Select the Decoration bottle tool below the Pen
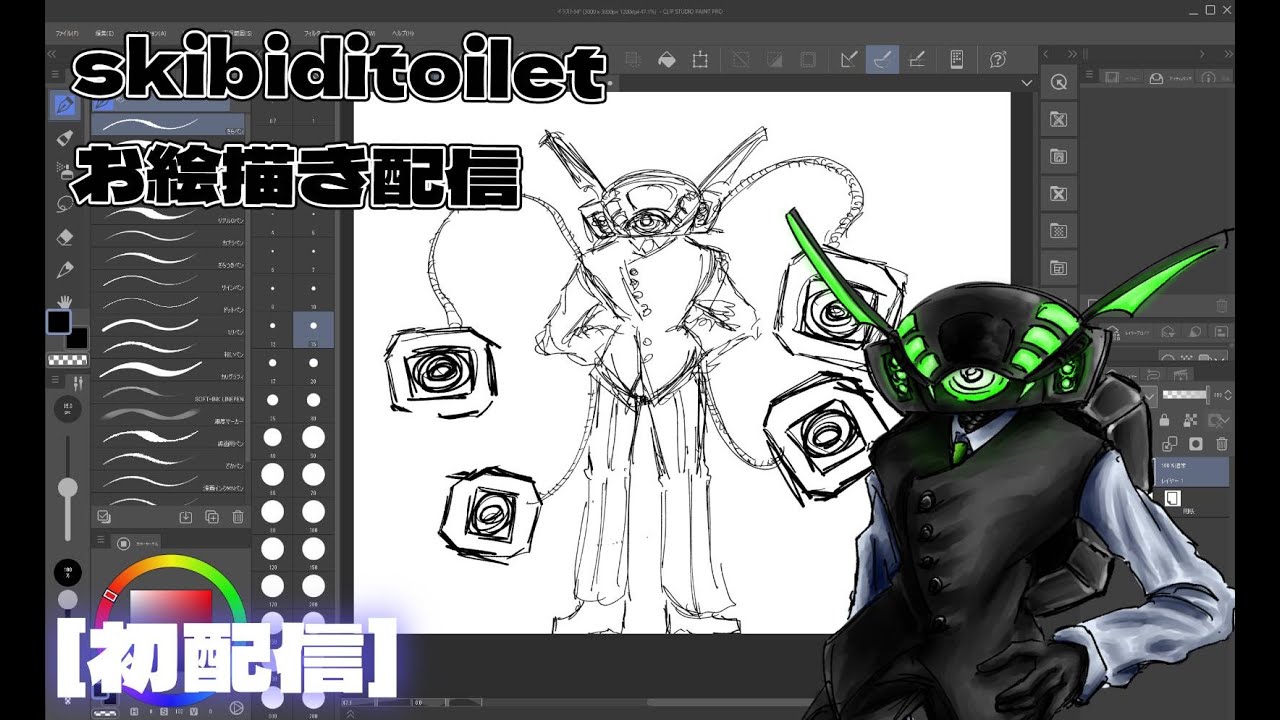The width and height of the screenshot is (1280, 720). tap(66, 137)
